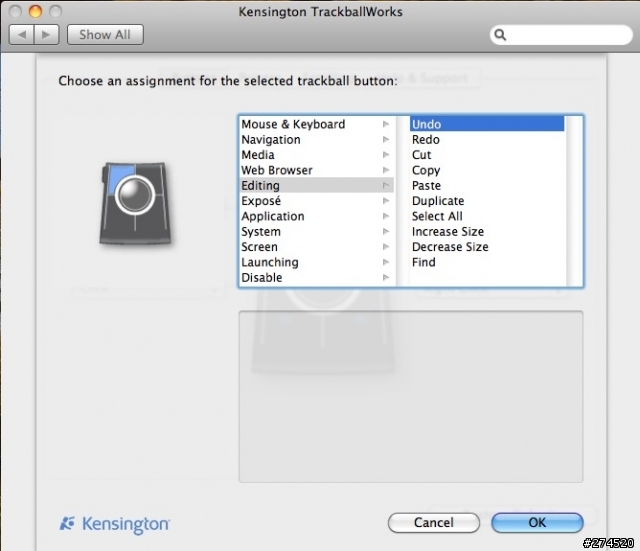Choose the Copy action
Image resolution: width=640 pixels, height=551 pixels.
(x=487, y=170)
